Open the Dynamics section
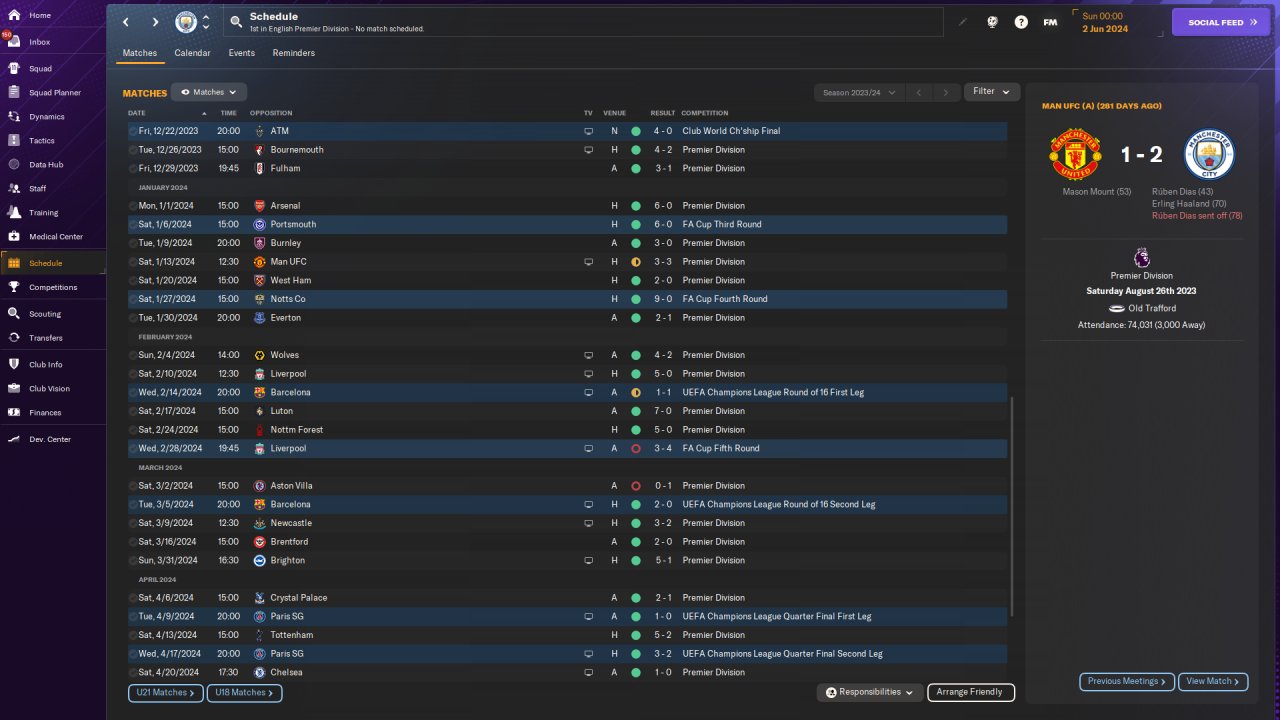 point(53,117)
